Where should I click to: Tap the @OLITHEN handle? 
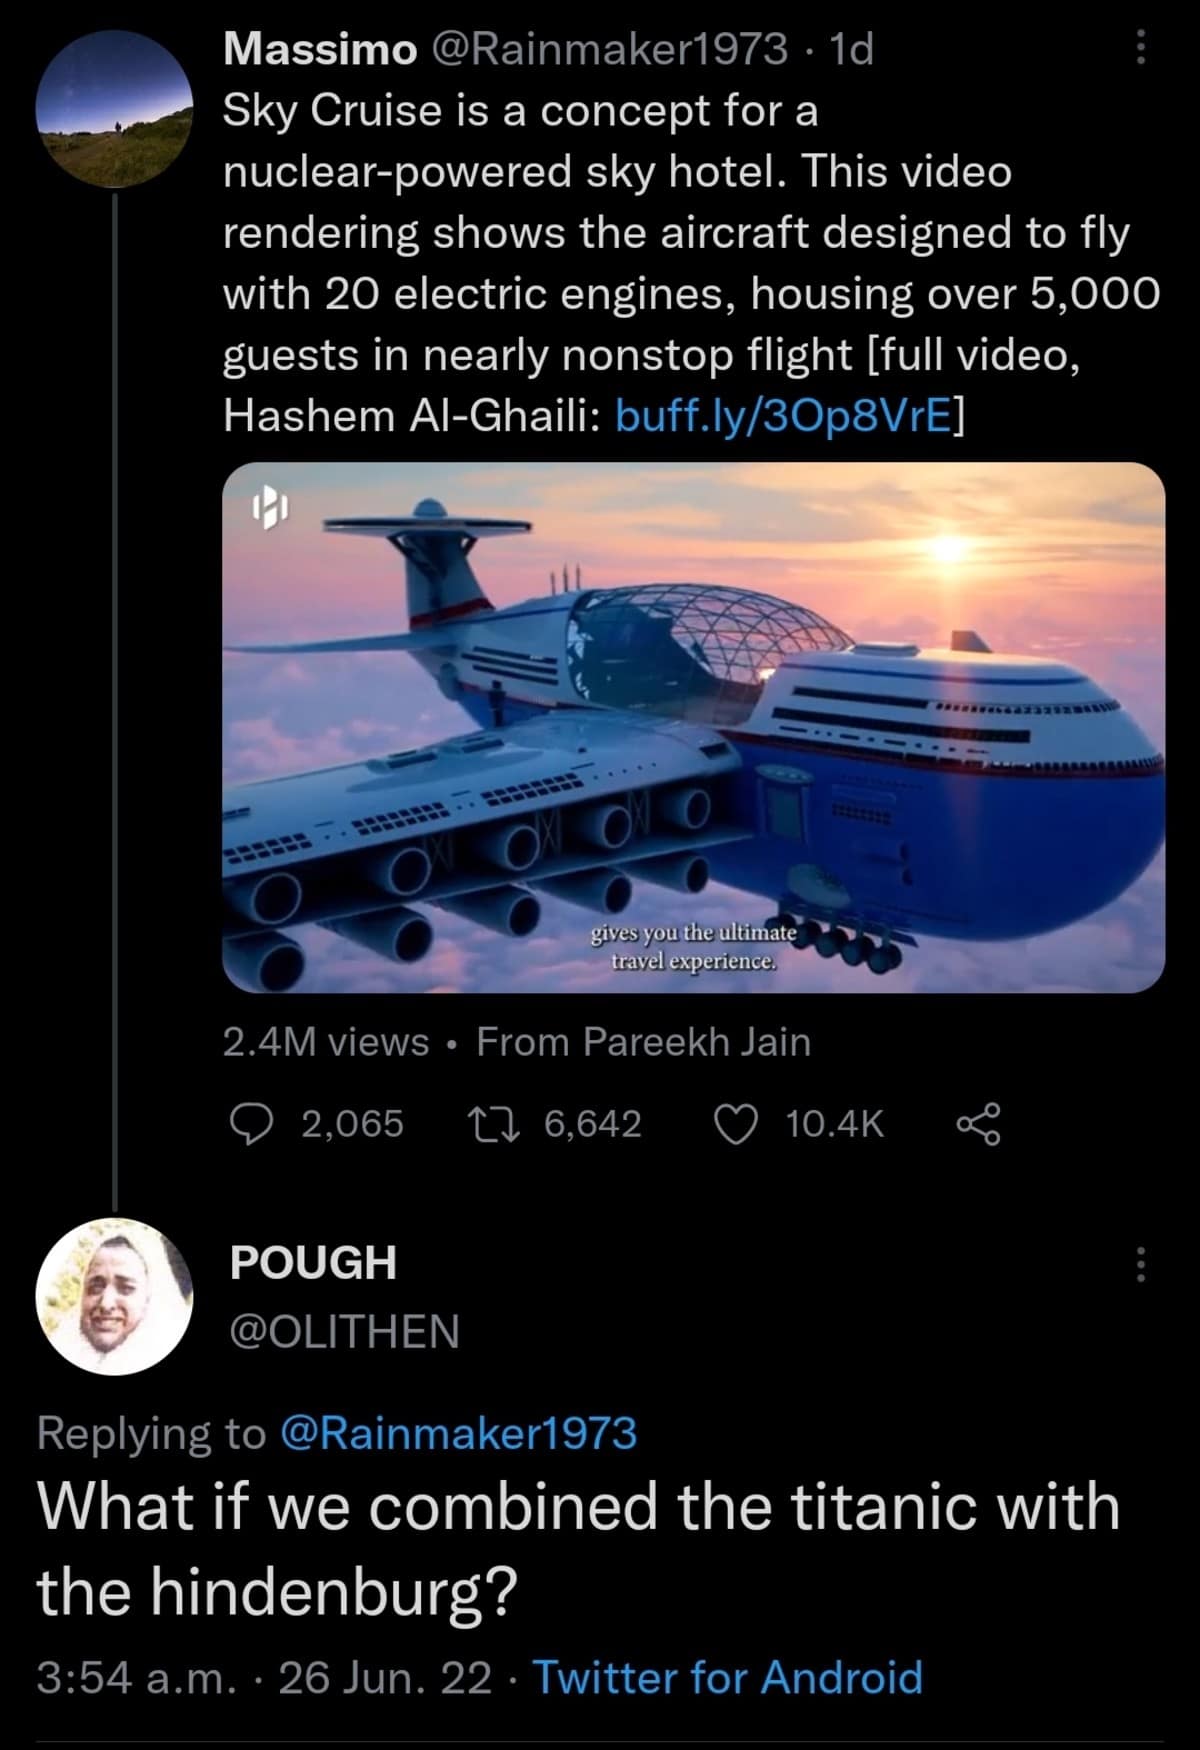[x=344, y=1332]
